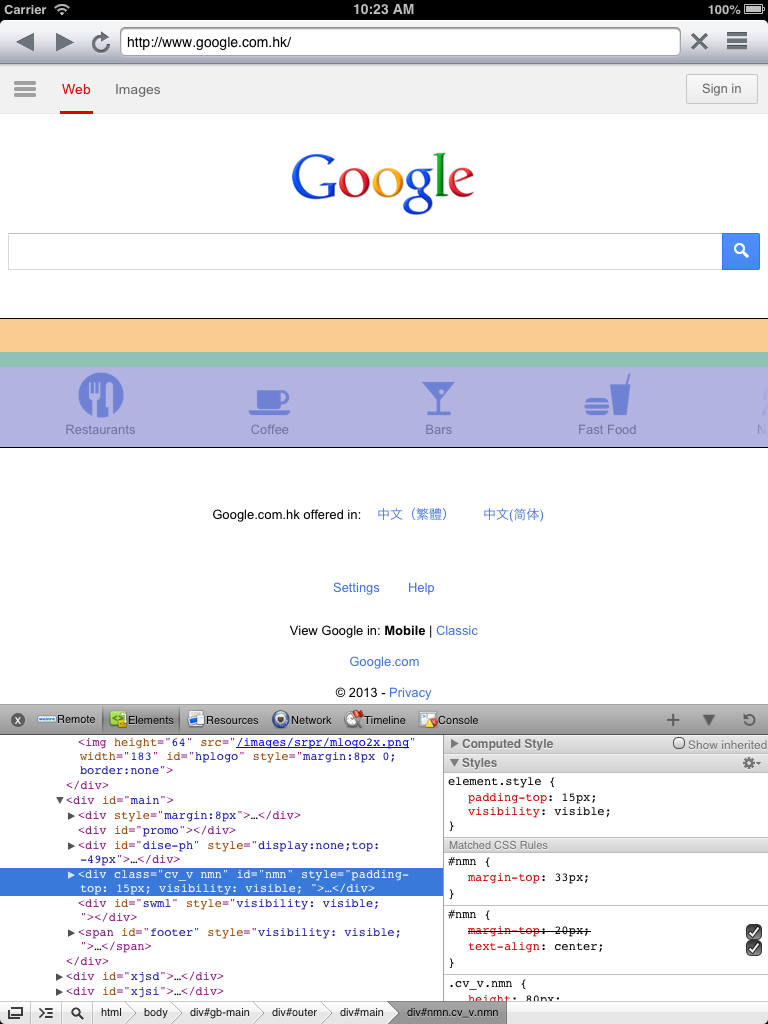Switch to the Console panel
The width and height of the screenshot is (768, 1024).
pos(449,720)
